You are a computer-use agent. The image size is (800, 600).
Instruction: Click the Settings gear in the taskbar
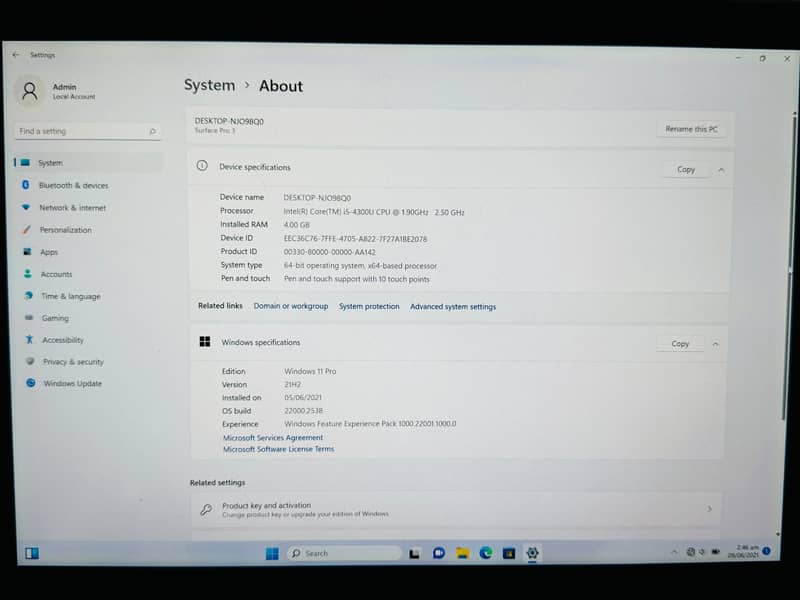532,553
